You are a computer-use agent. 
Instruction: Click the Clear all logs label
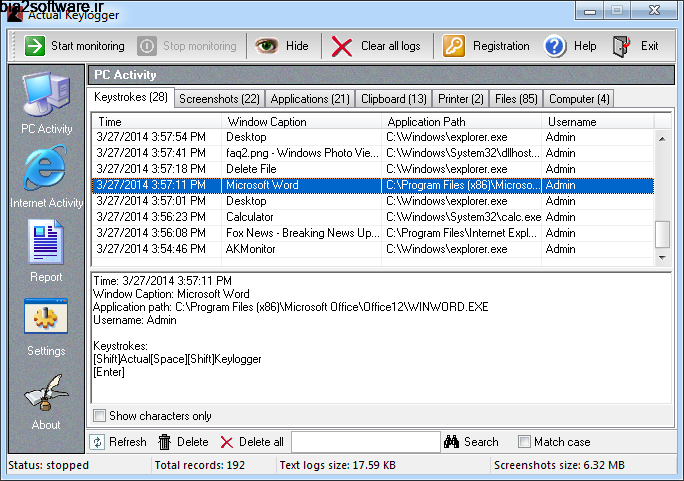click(x=390, y=46)
